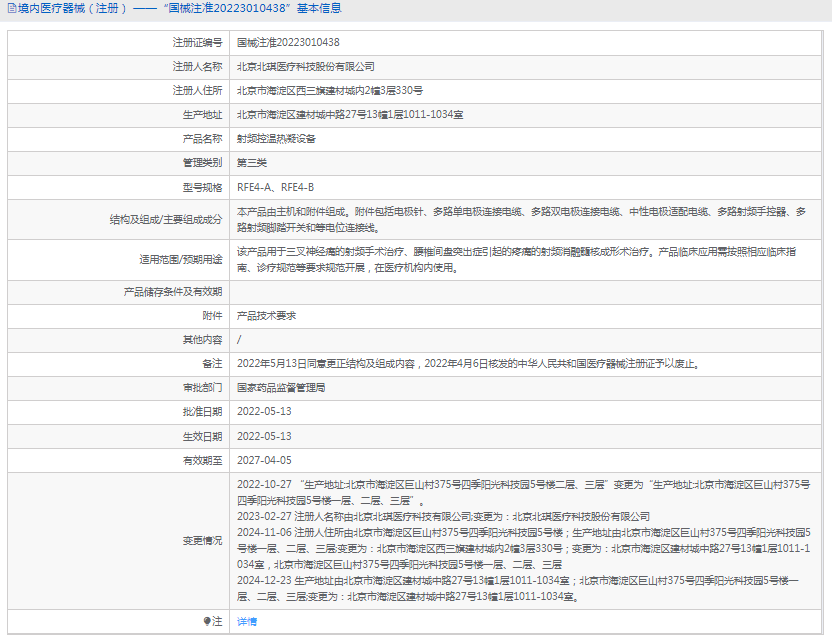Screen dimensions: 832x639
Task: Click the document icon beside page title
Action: point(12,8)
